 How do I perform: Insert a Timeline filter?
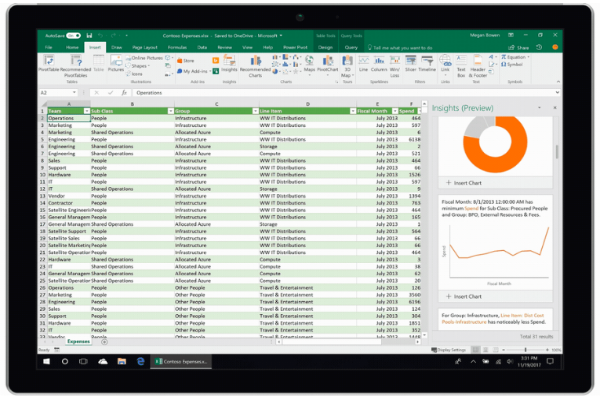click(x=427, y=64)
